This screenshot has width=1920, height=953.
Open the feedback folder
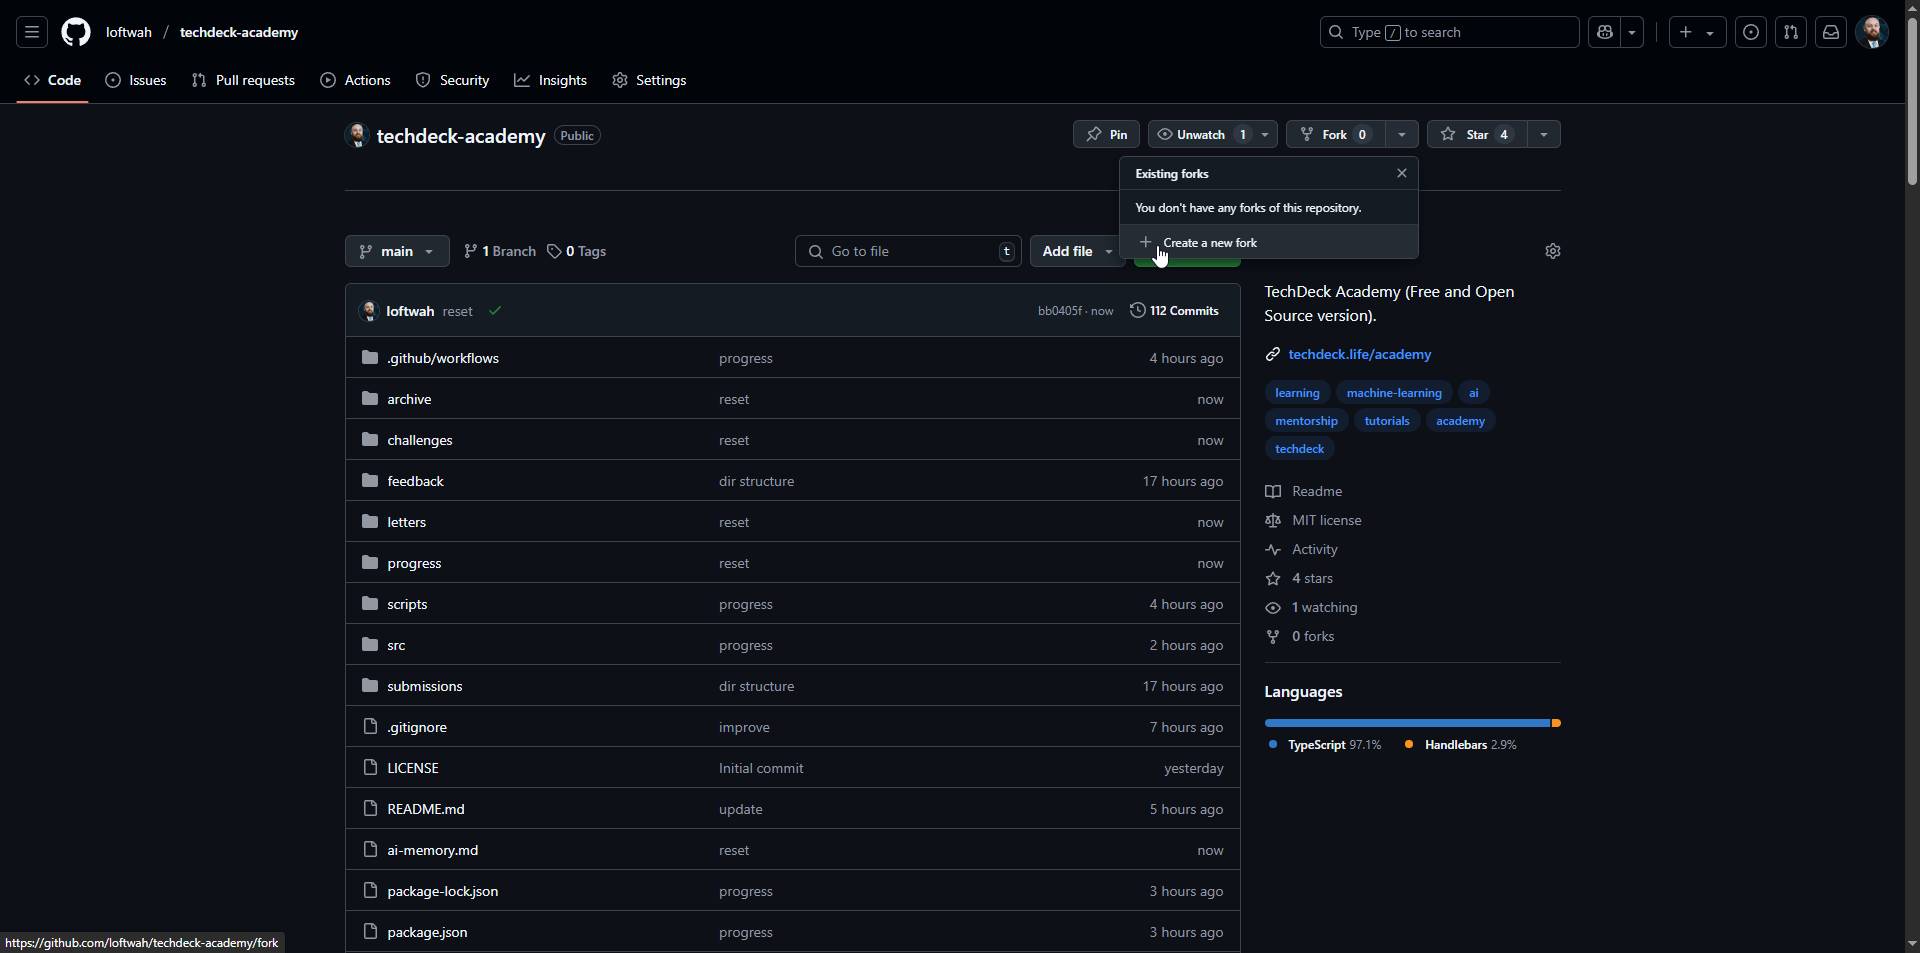pyautogui.click(x=415, y=481)
